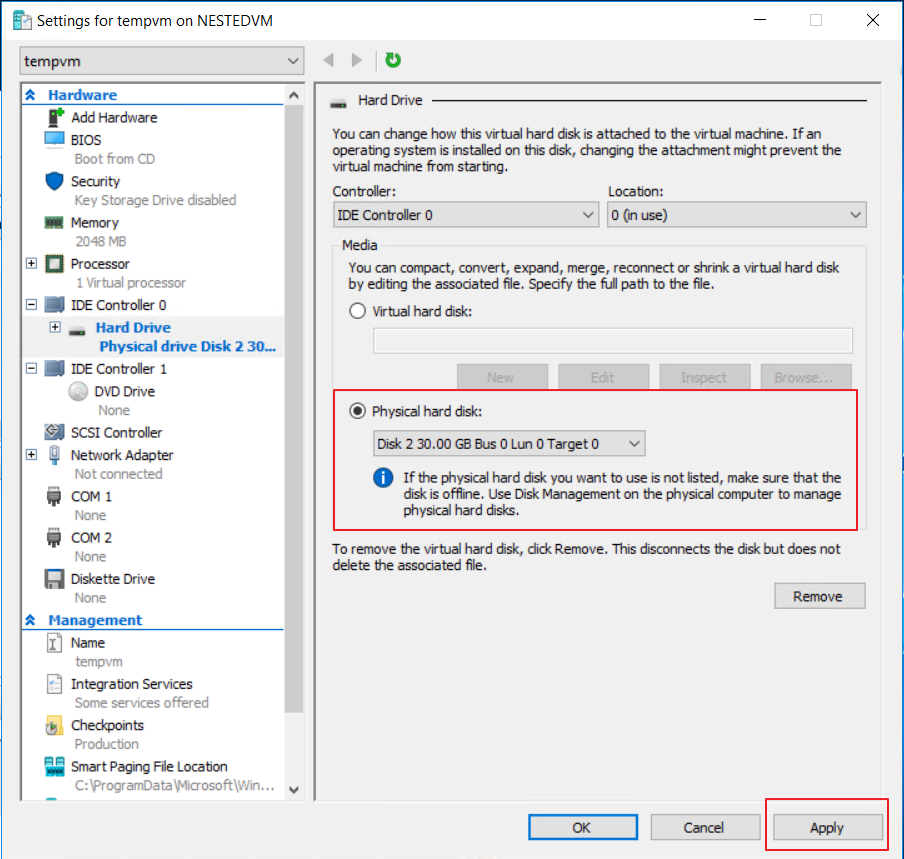904x859 pixels.
Task: Select the Checkpoints icon
Action: click(55, 726)
